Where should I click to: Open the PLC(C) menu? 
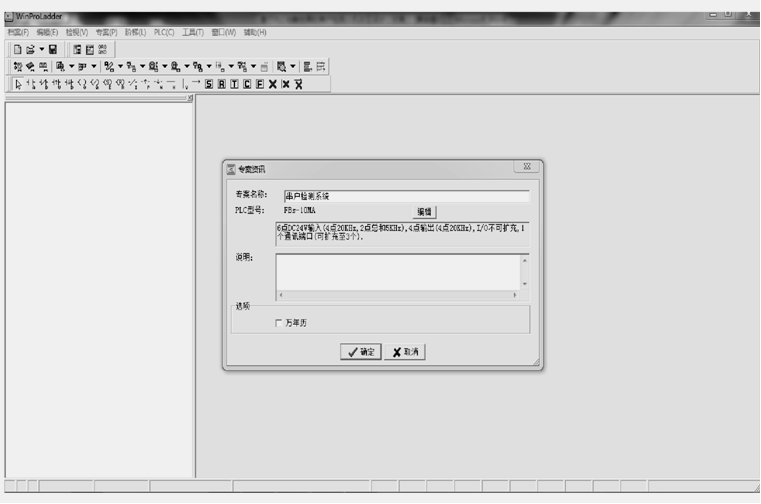coord(164,33)
